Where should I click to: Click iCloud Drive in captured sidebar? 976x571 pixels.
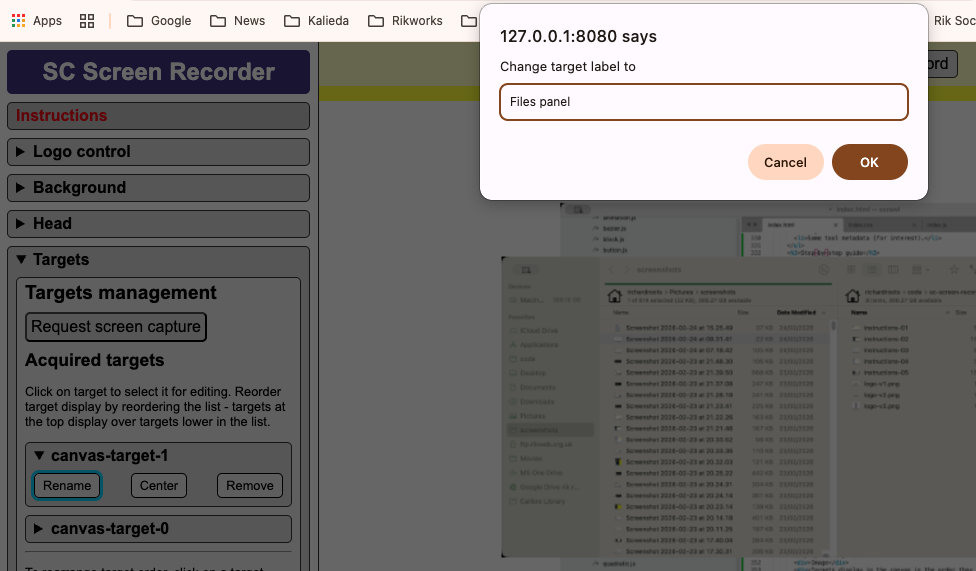539,331
